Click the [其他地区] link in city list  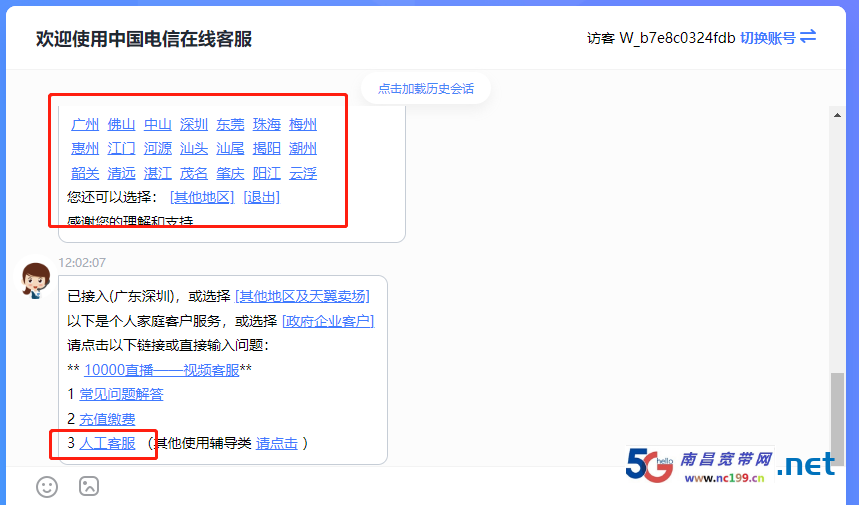pos(202,197)
